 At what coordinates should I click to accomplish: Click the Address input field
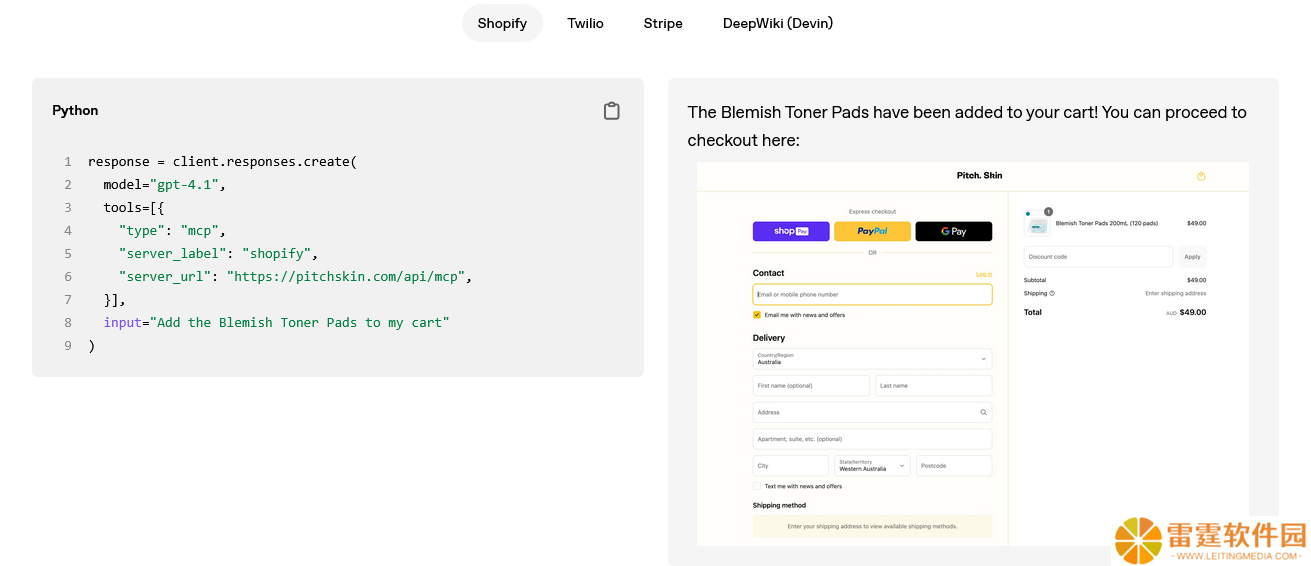point(872,412)
